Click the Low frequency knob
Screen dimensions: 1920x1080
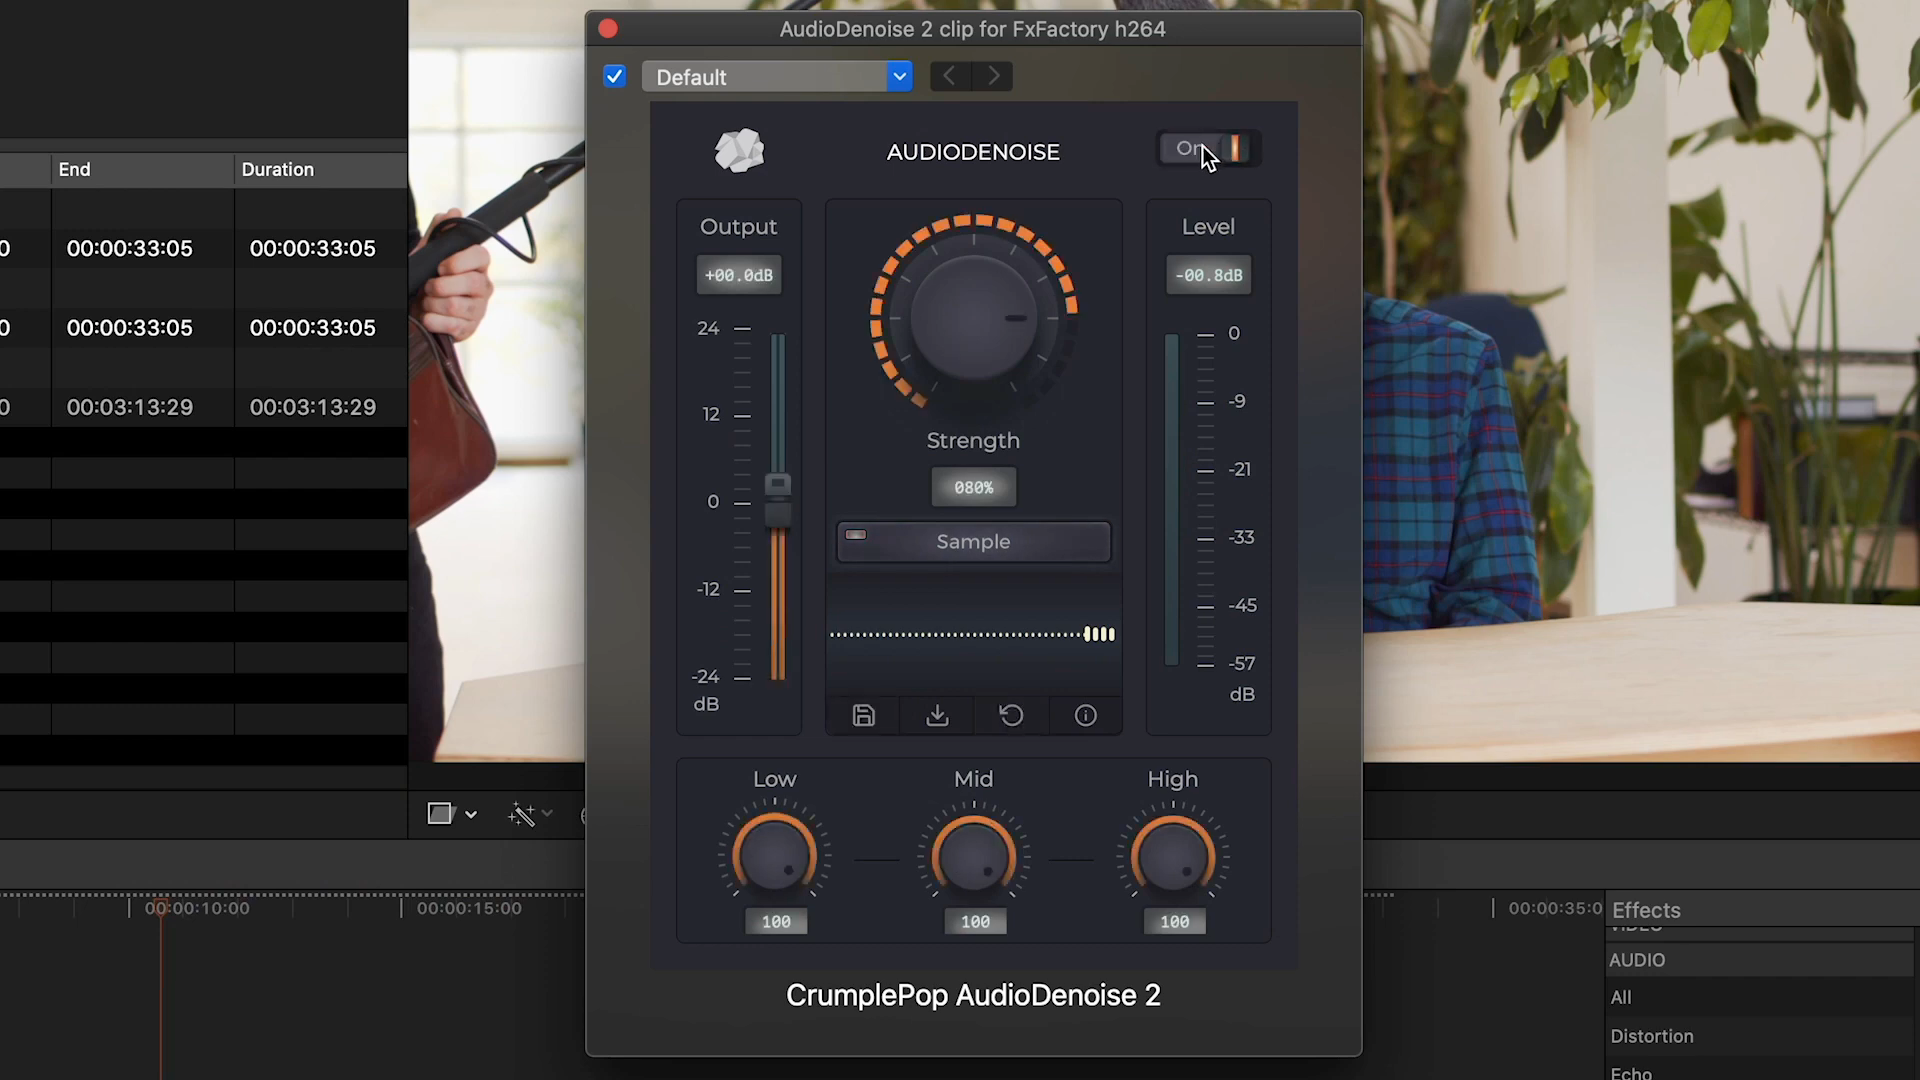[775, 856]
